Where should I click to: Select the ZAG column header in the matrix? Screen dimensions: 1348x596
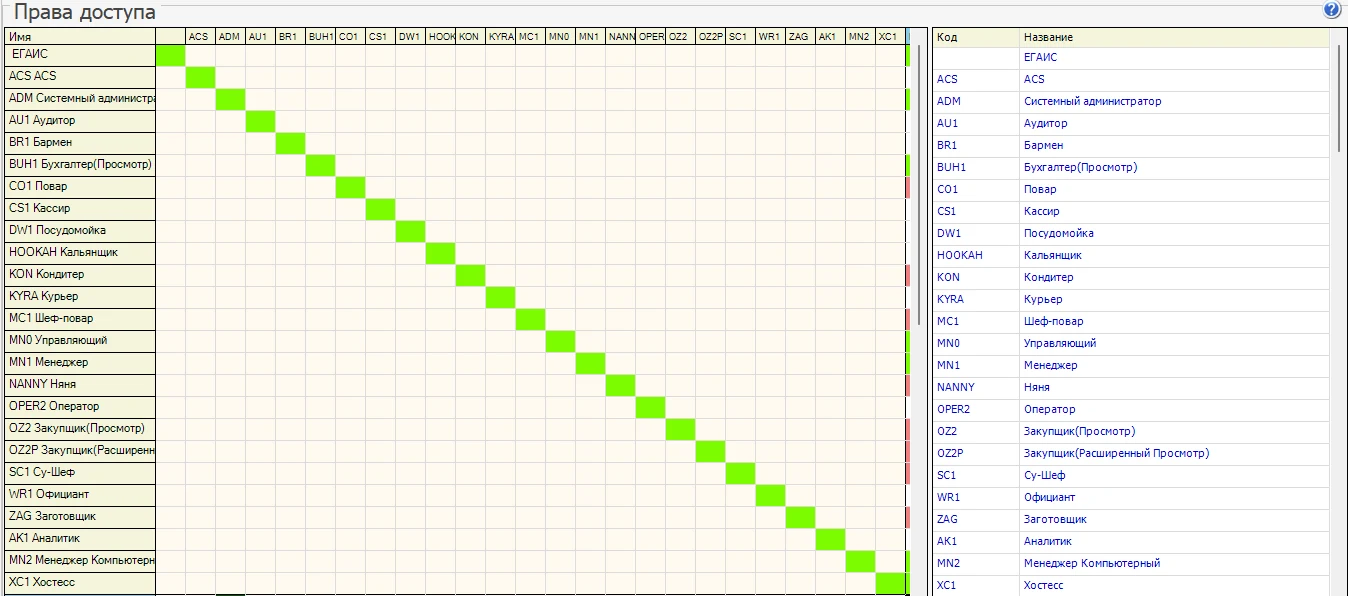tap(801, 37)
